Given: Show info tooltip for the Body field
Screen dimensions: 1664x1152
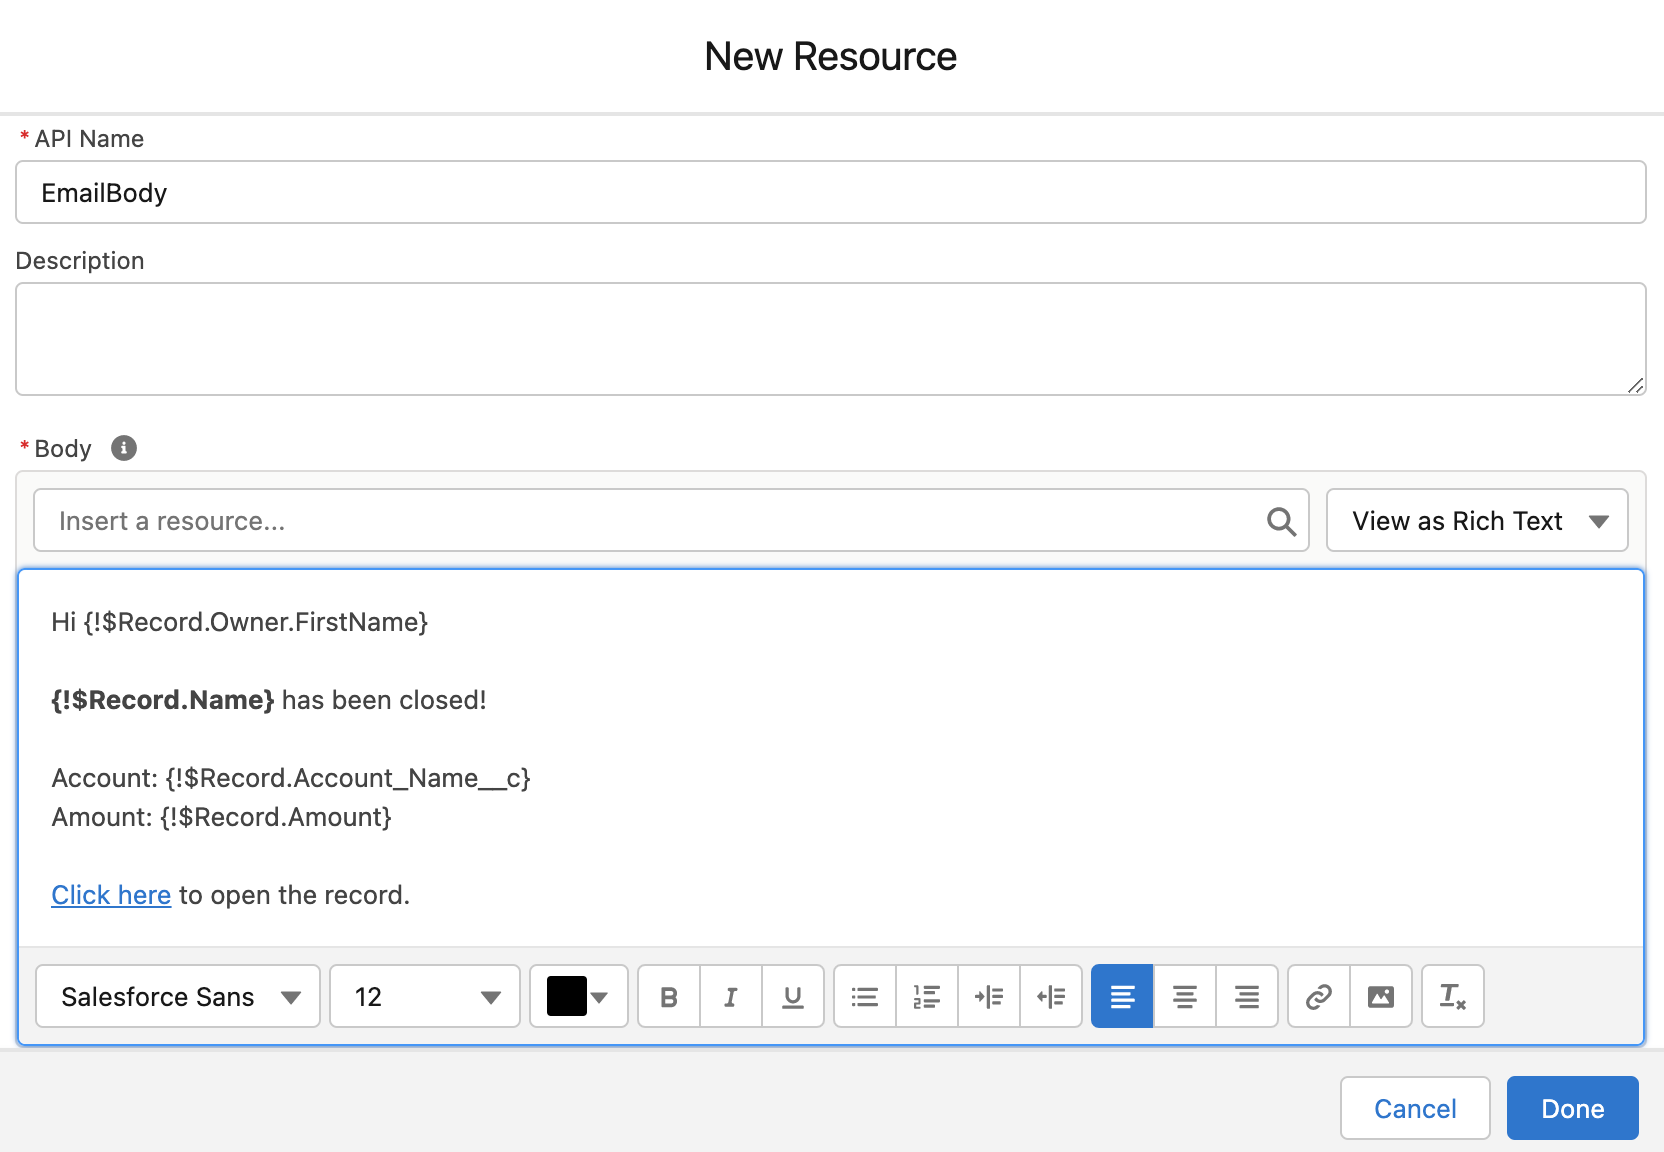Looking at the screenshot, I should point(122,448).
